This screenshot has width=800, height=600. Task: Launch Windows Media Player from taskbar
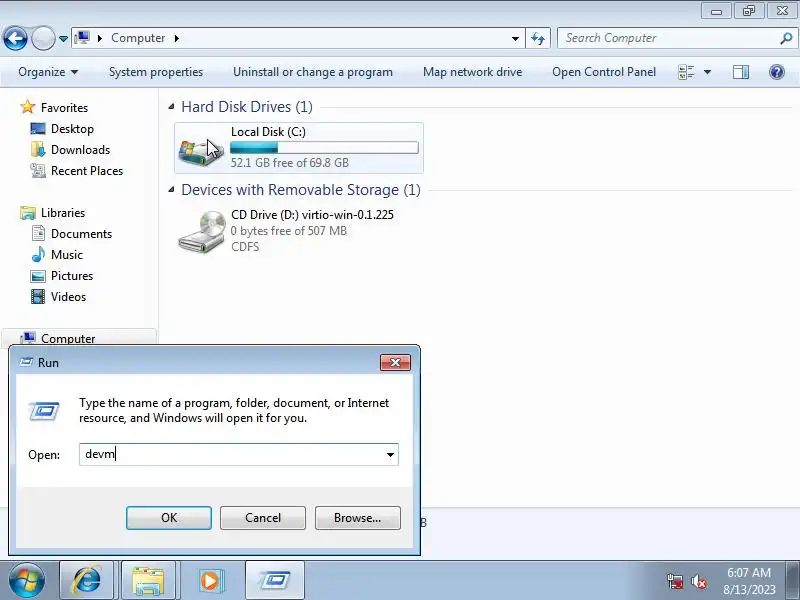pyautogui.click(x=210, y=581)
